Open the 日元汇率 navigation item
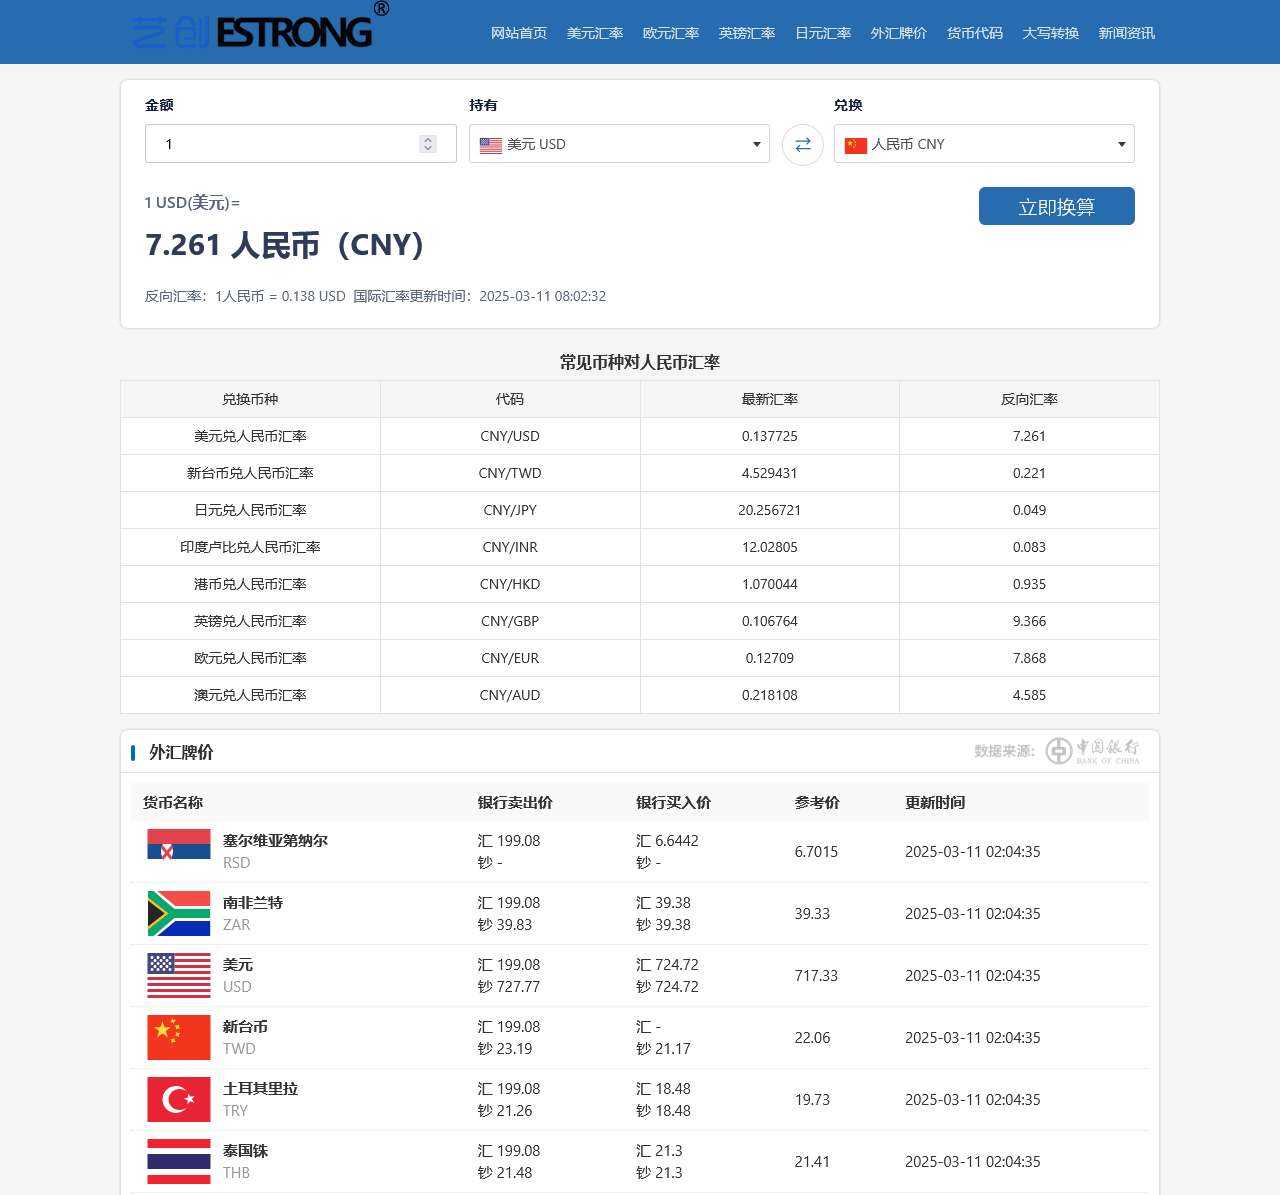 point(823,33)
